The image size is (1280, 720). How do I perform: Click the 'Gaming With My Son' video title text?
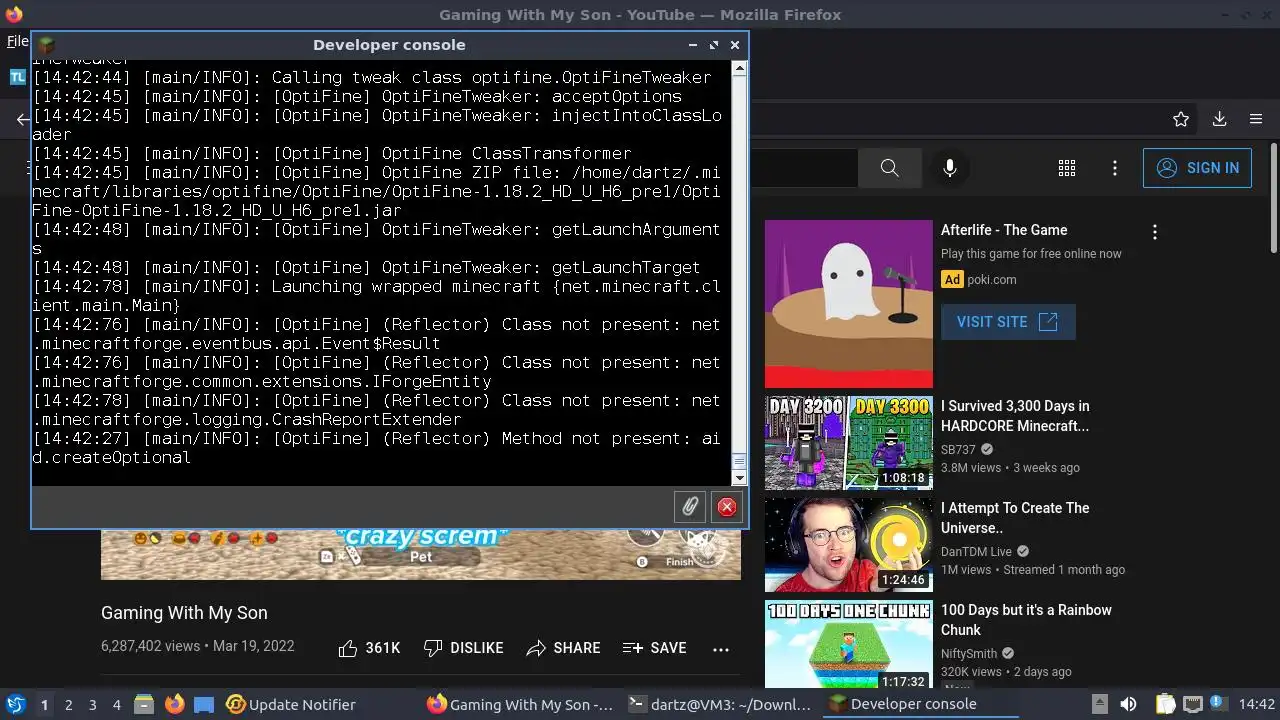(184, 613)
